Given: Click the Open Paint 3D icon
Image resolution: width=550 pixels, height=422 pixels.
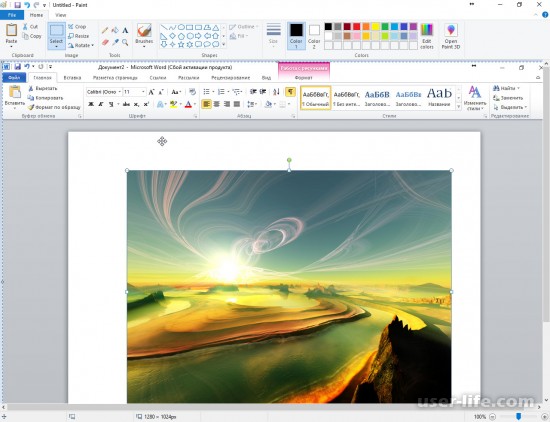Looking at the screenshot, I should (451, 36).
